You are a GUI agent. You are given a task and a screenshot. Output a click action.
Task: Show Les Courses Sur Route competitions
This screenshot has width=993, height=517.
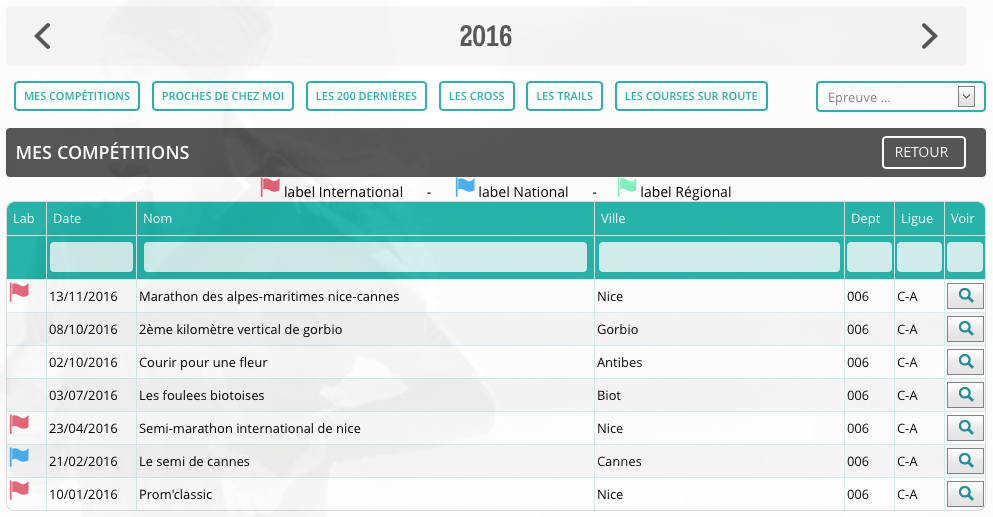(691, 97)
